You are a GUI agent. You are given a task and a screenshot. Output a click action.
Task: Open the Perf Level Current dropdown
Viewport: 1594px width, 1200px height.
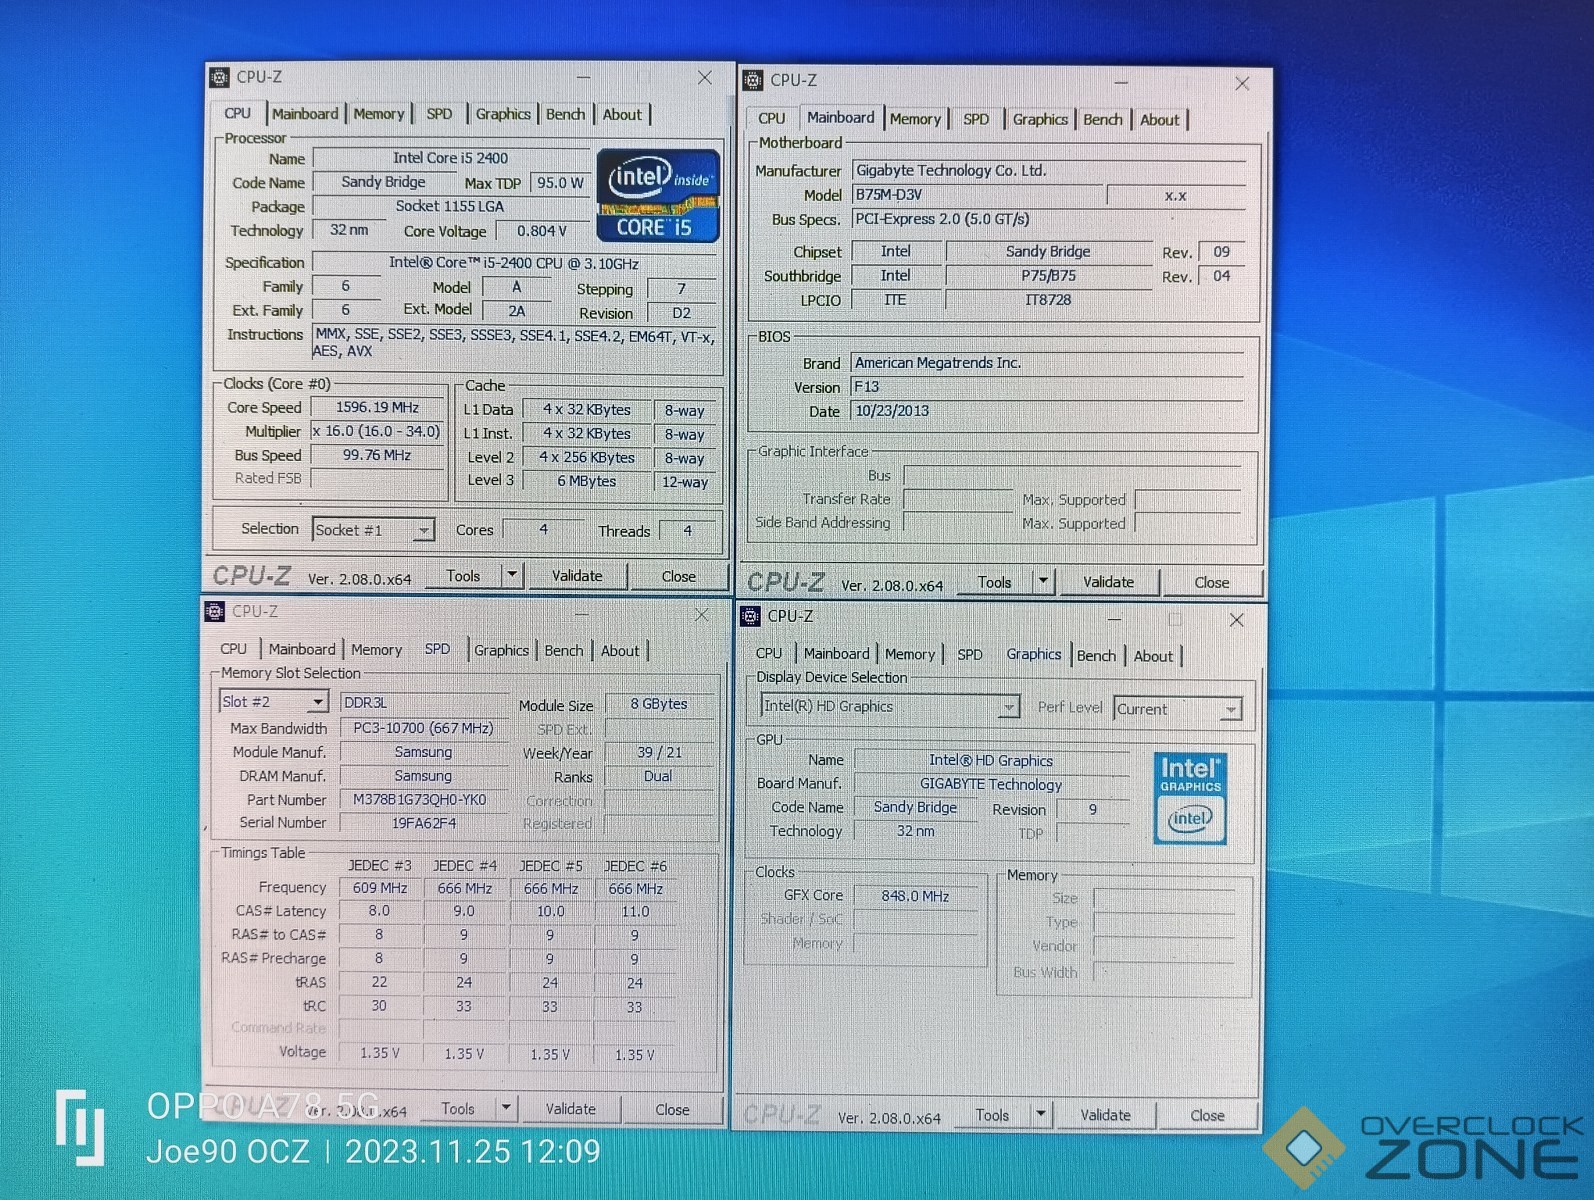[x=1231, y=709]
